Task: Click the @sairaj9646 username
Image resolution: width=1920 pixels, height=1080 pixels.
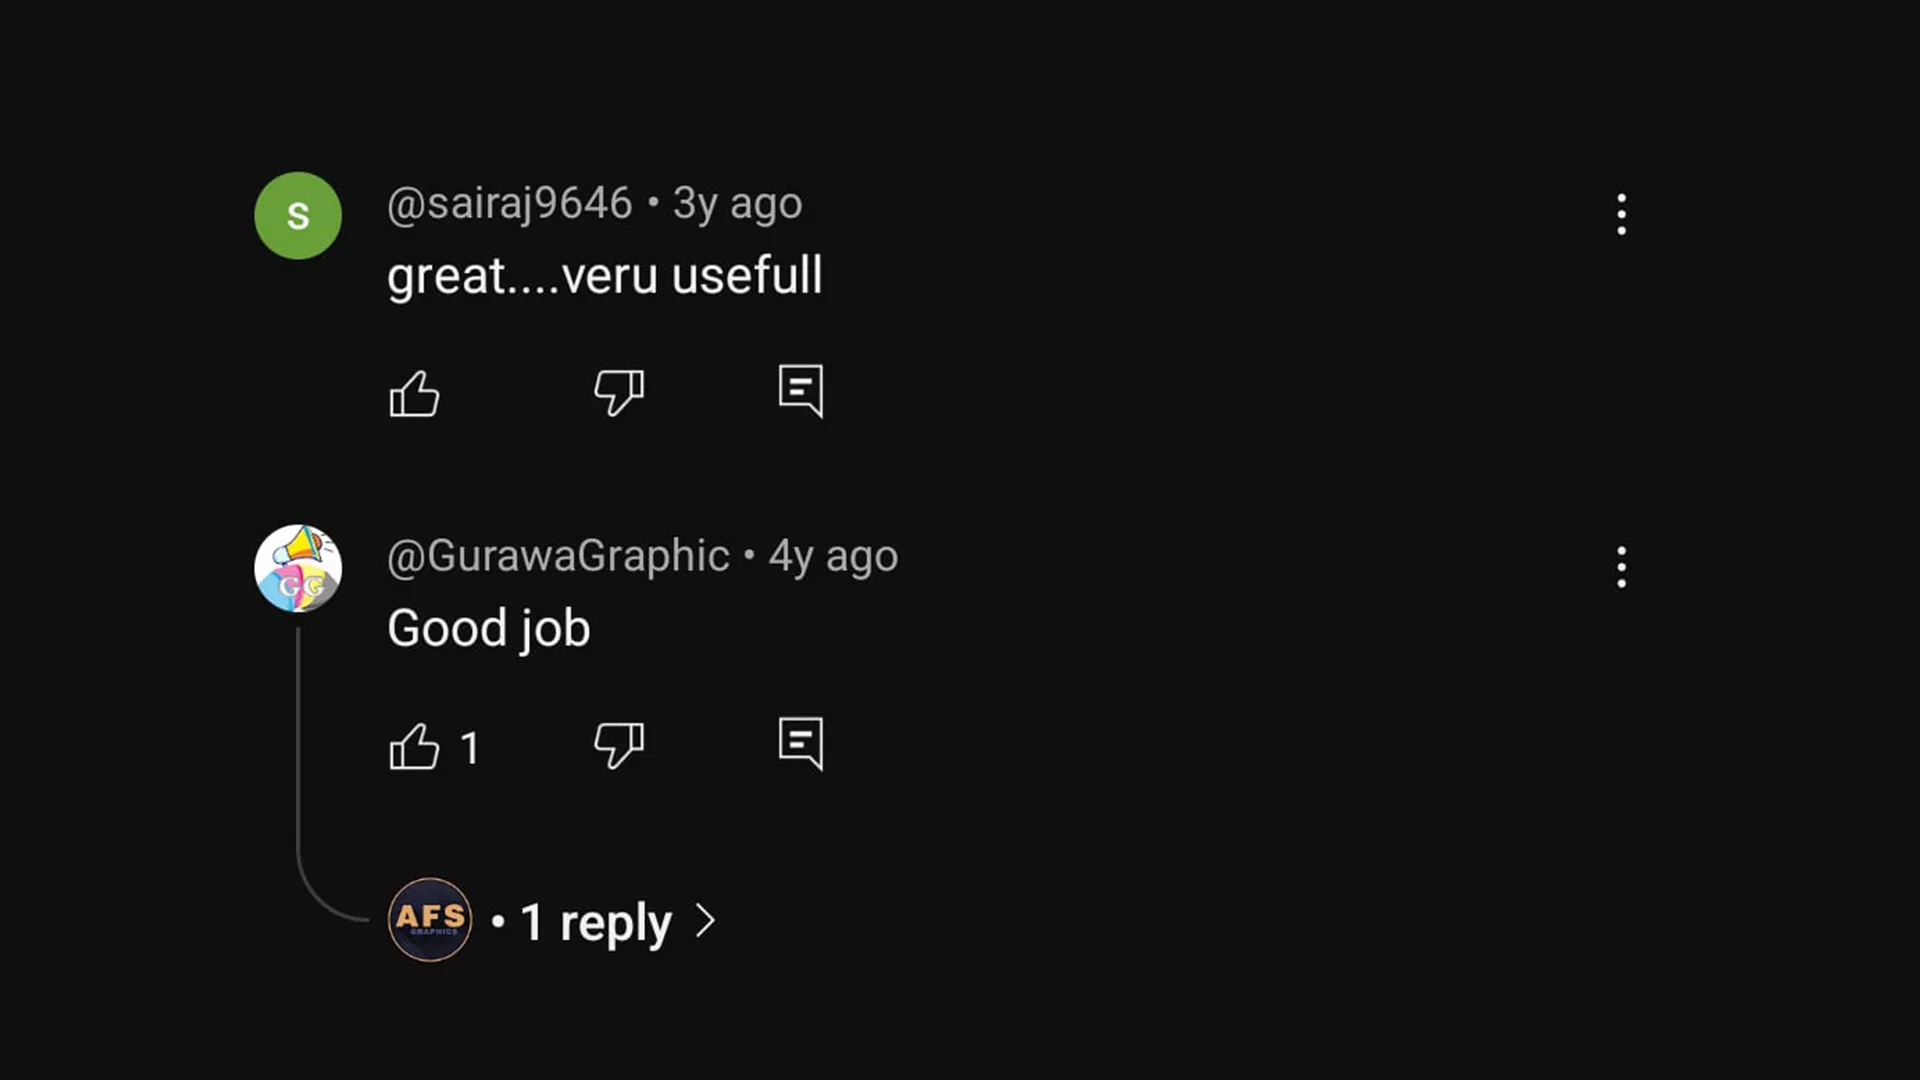Action: coord(509,204)
